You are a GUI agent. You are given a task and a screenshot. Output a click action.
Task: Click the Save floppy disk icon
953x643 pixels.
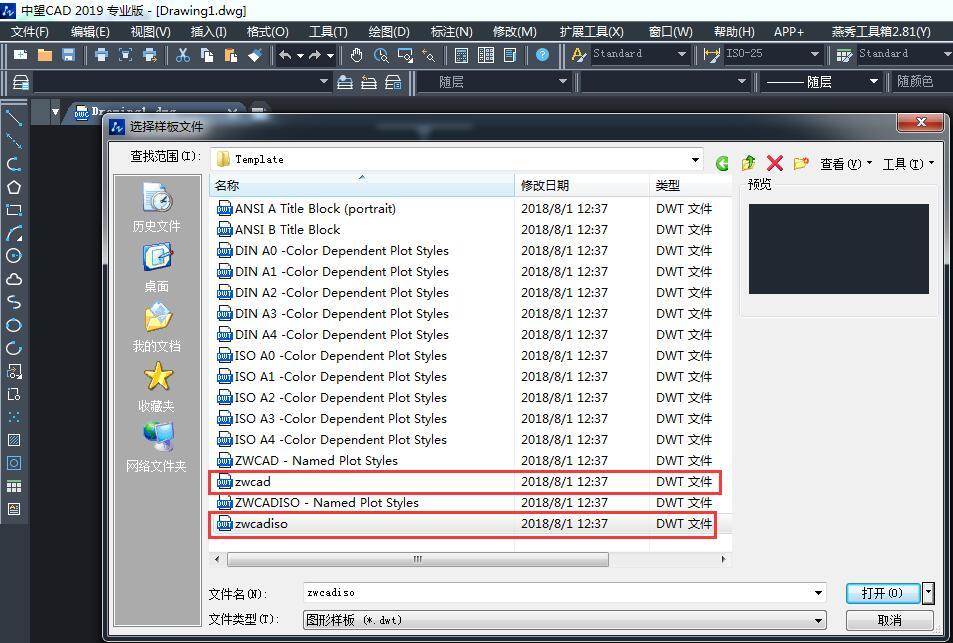click(68, 55)
